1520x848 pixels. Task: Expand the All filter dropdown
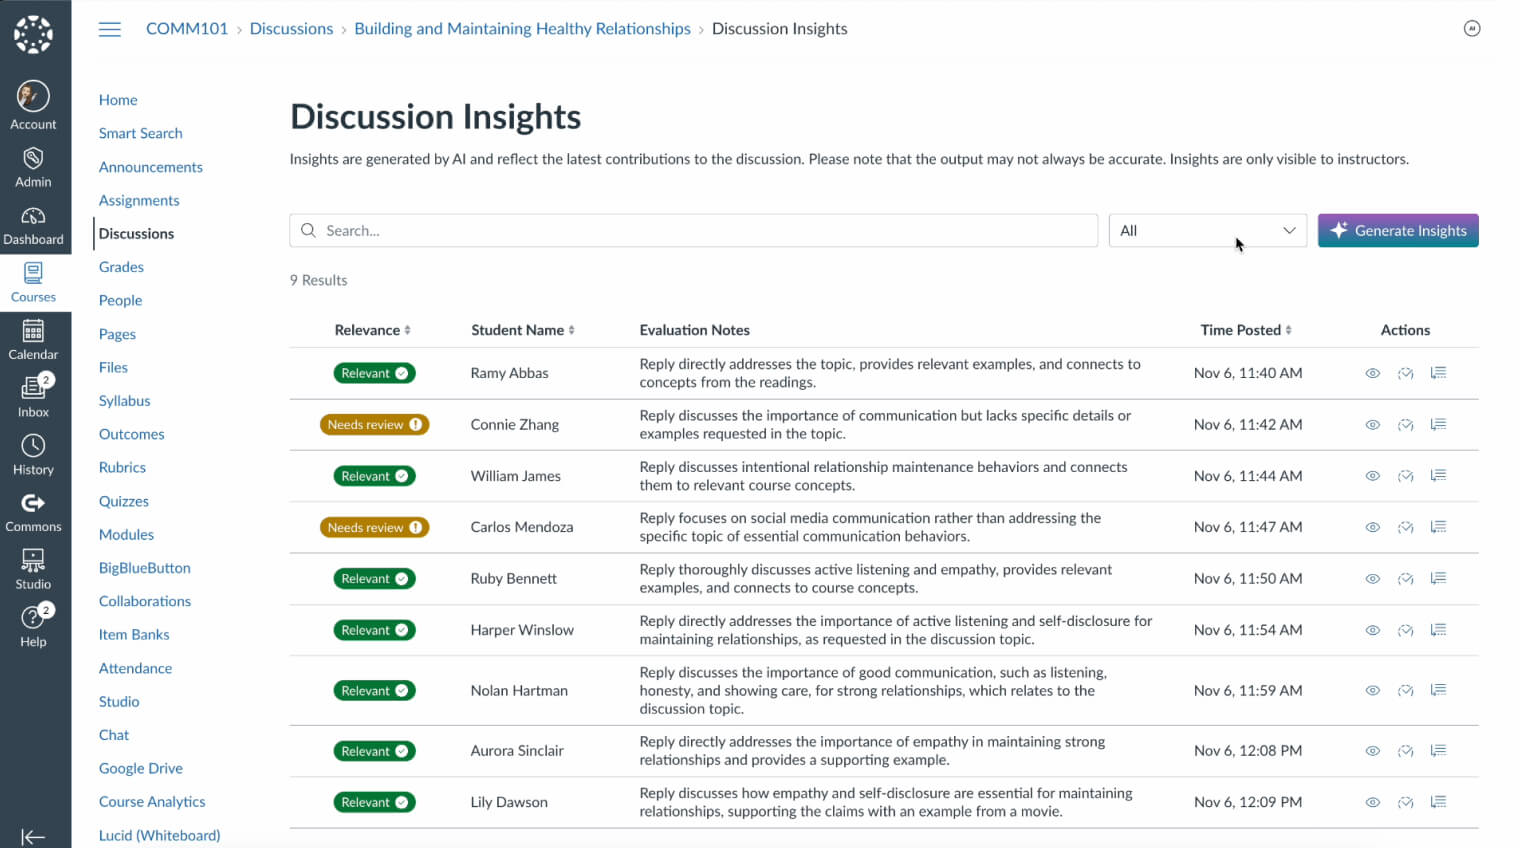pyautogui.click(x=1207, y=231)
